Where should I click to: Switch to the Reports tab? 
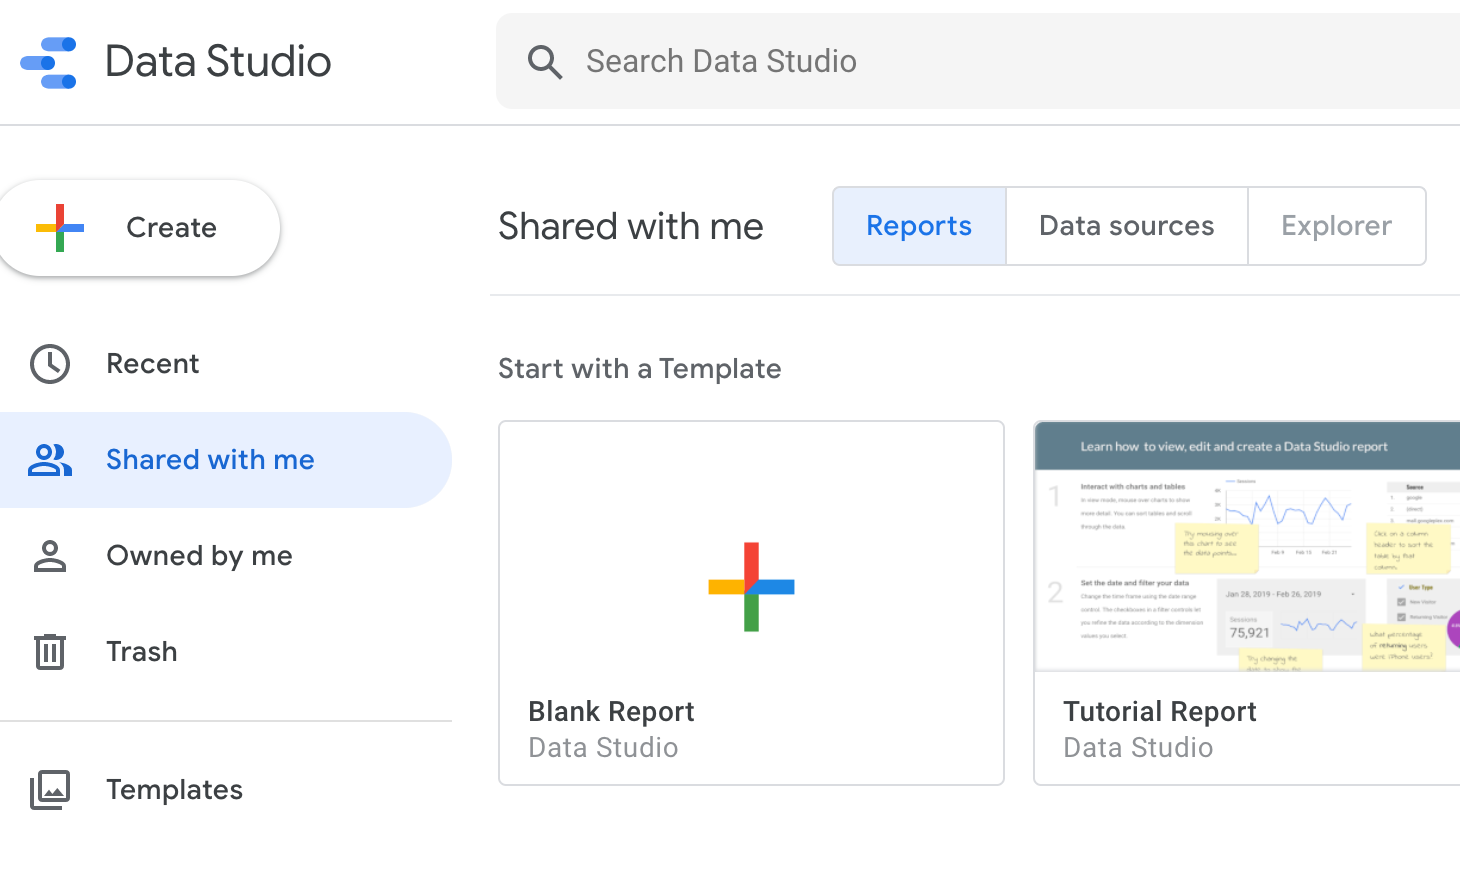click(x=919, y=226)
